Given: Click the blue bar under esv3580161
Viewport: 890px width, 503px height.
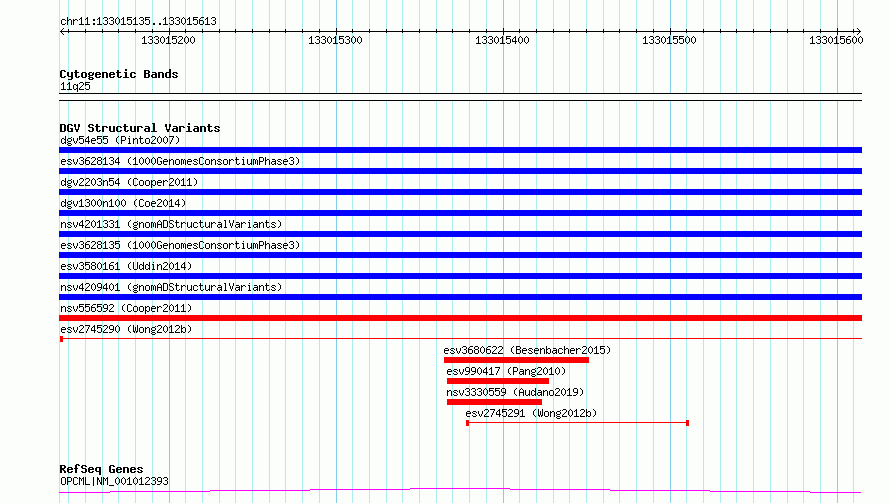Looking at the screenshot, I should [460, 276].
